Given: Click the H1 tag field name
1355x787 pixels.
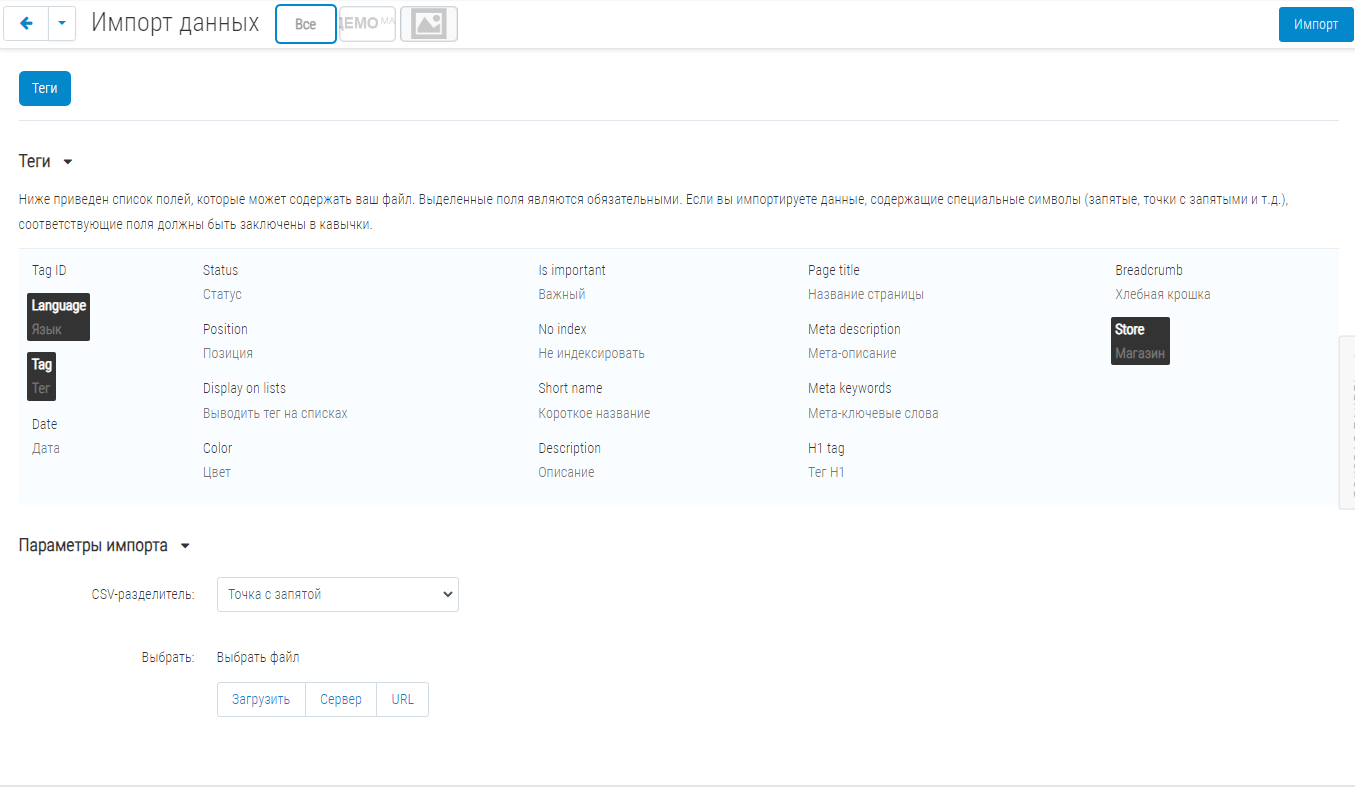Looking at the screenshot, I should click(x=826, y=448).
